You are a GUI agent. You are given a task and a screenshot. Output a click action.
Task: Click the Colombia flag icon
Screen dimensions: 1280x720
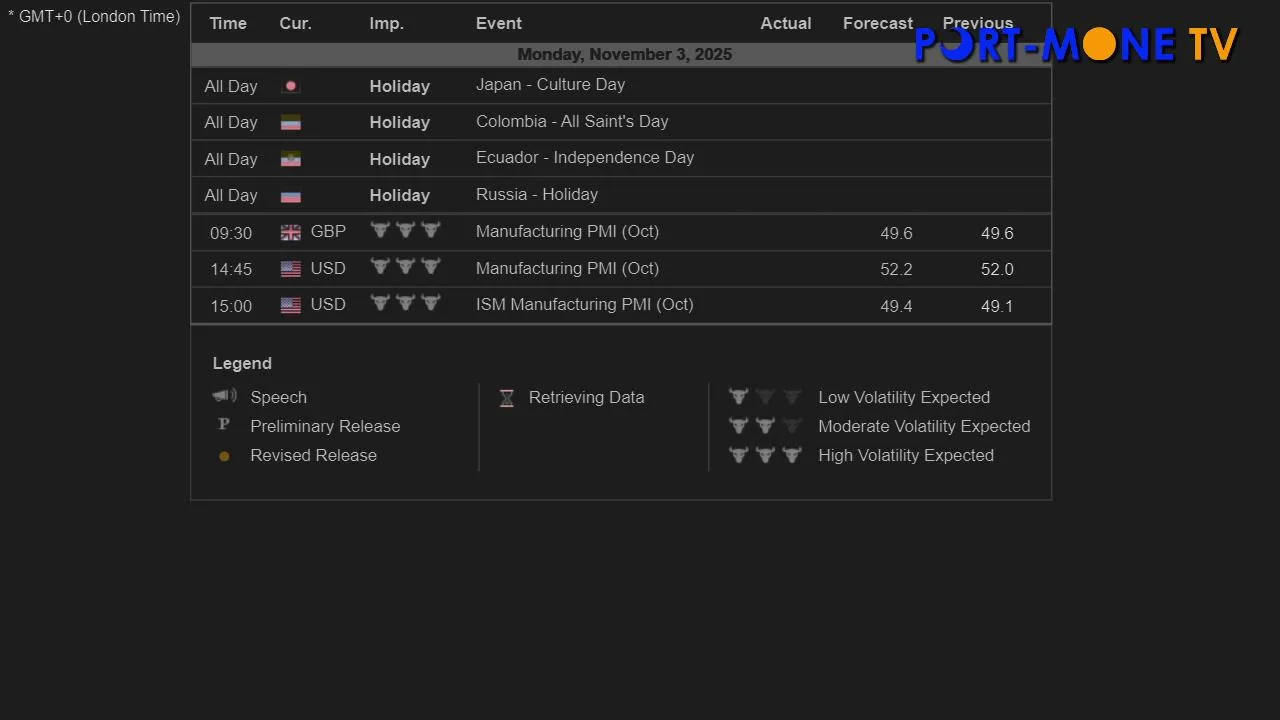click(291, 123)
